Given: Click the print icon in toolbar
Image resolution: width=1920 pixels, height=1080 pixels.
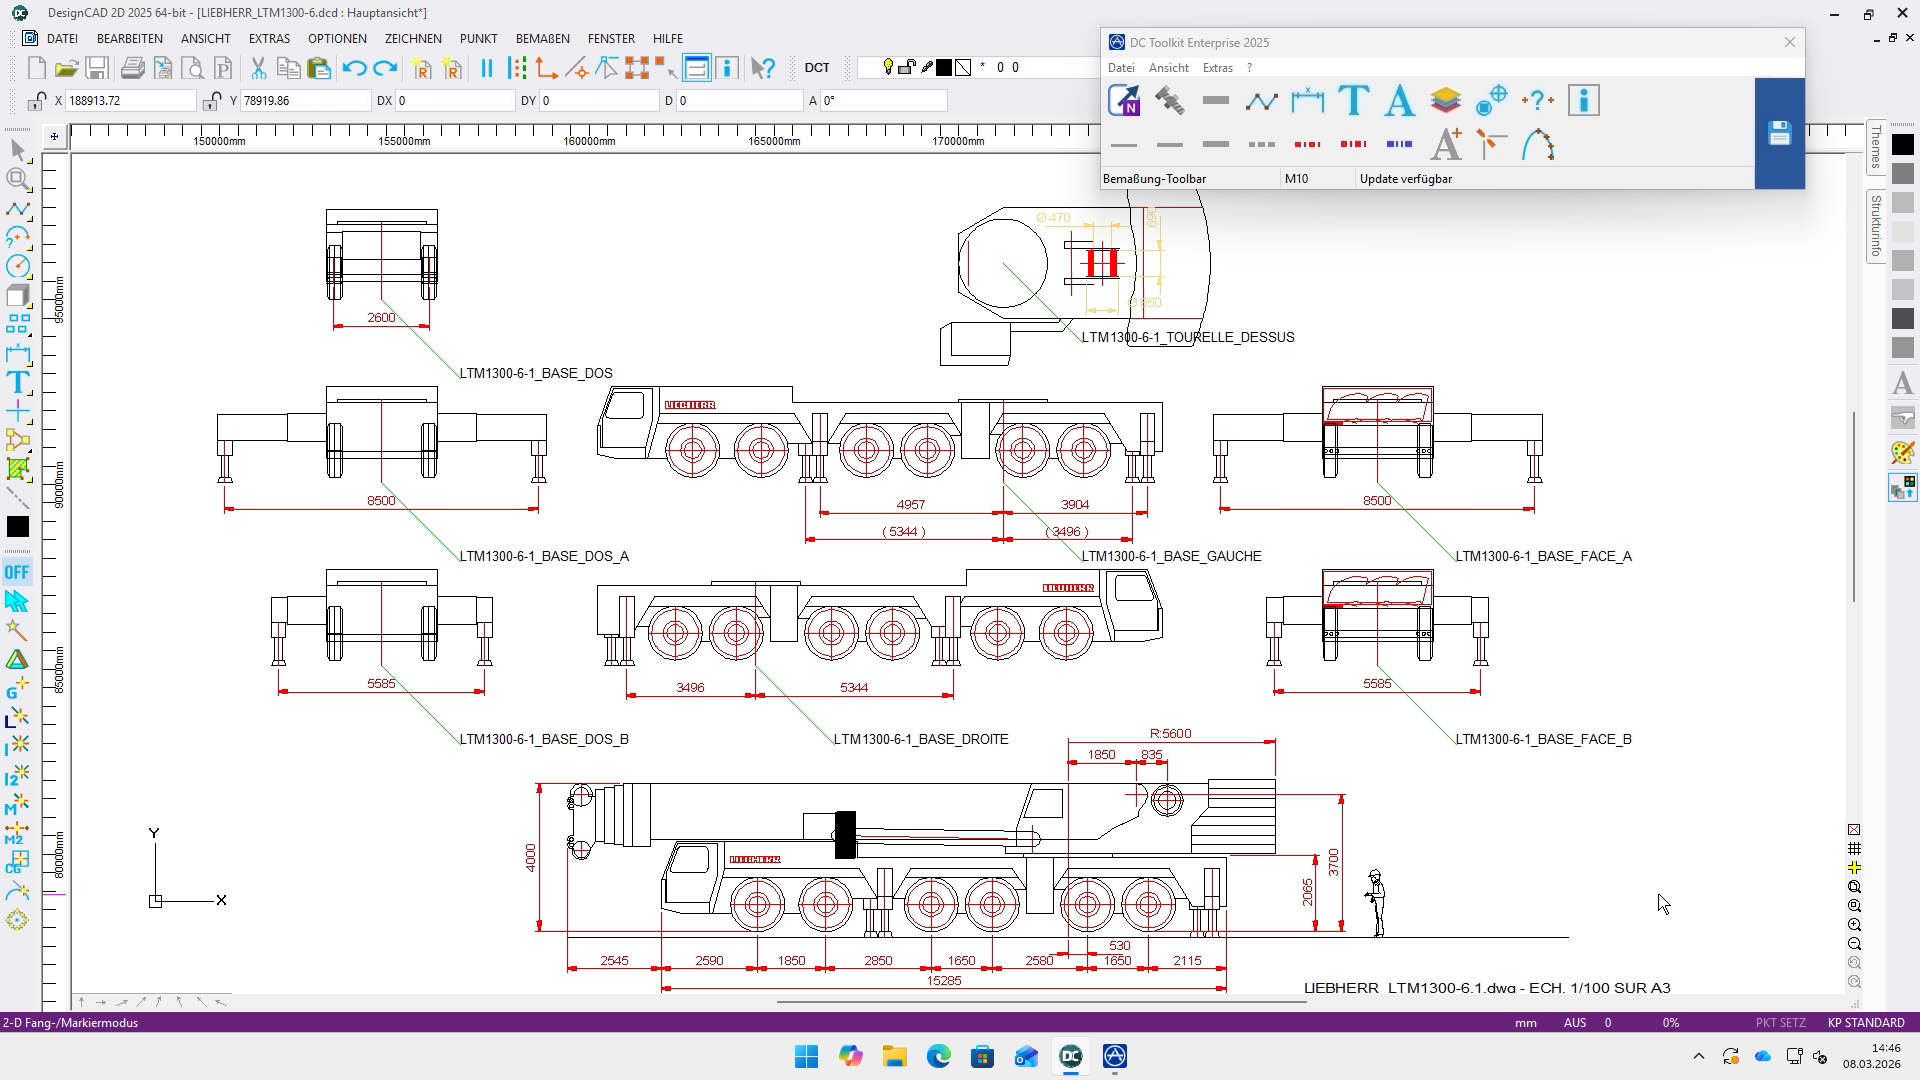Looking at the screenshot, I should tap(132, 68).
